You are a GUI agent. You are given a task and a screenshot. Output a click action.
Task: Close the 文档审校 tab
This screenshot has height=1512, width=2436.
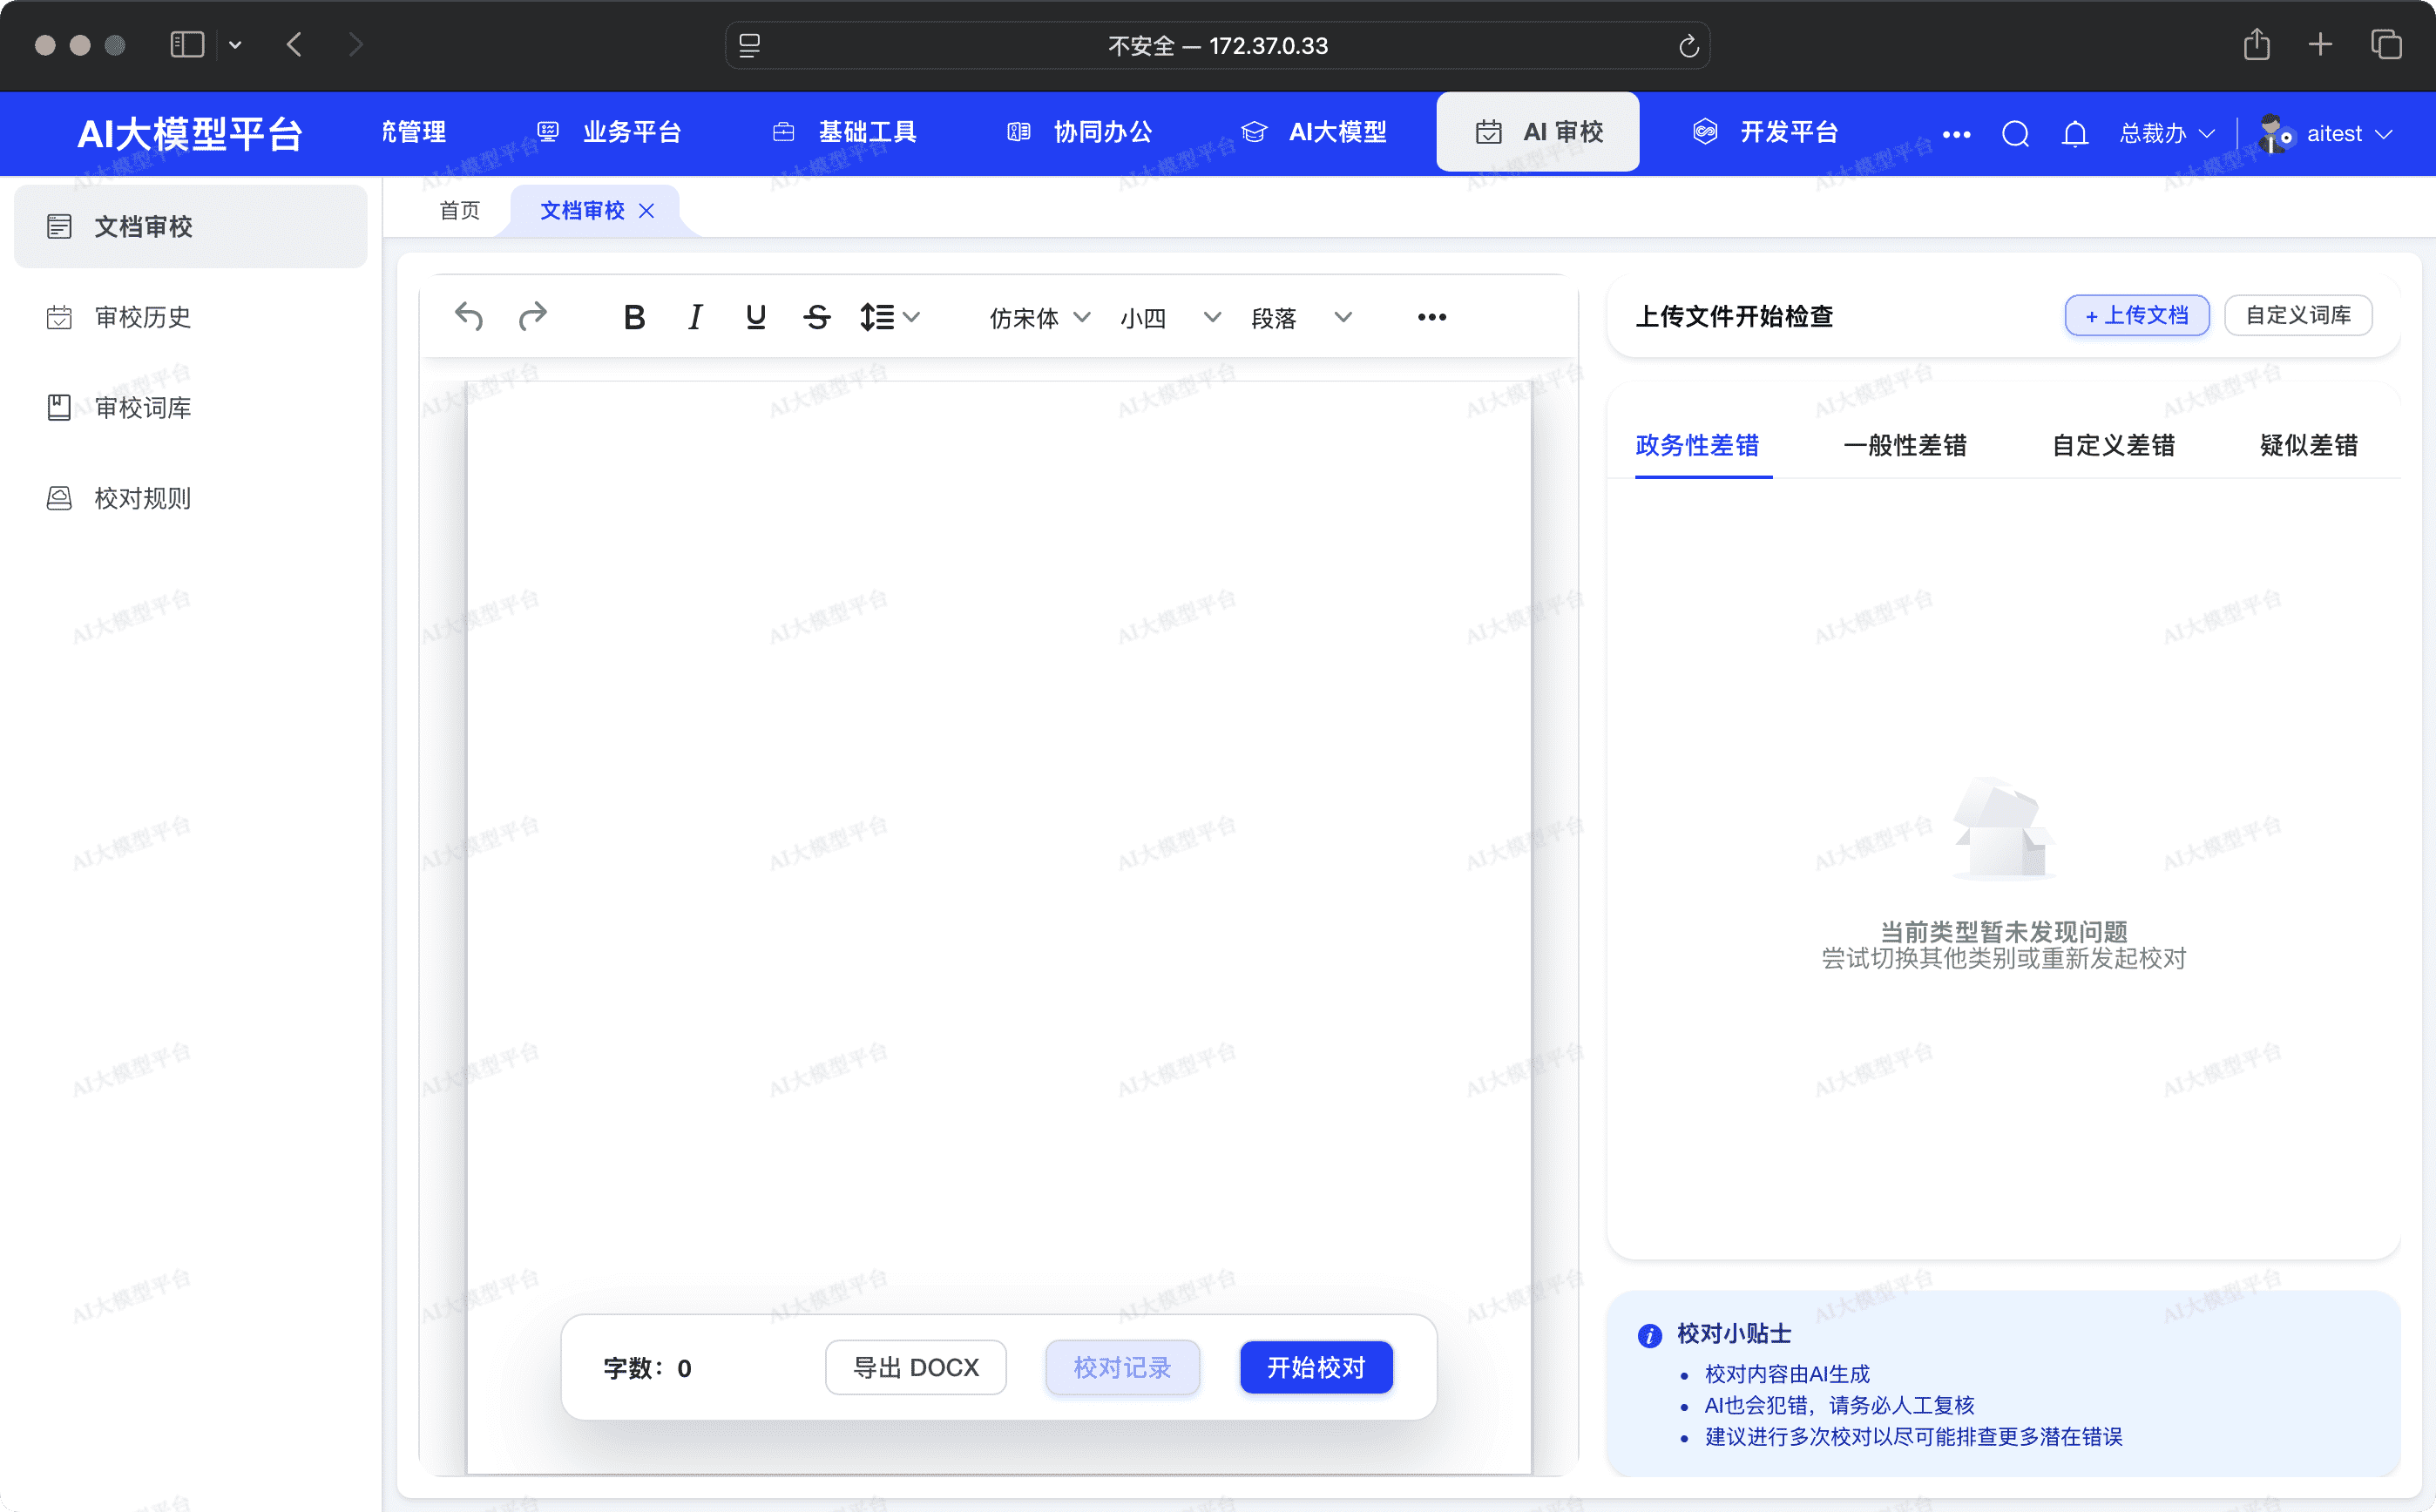coord(646,211)
